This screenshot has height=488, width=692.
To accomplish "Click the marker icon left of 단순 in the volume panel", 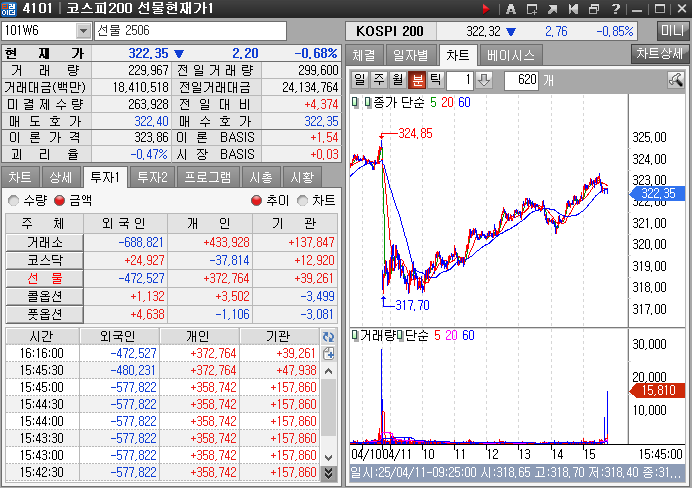I will [x=400, y=335].
